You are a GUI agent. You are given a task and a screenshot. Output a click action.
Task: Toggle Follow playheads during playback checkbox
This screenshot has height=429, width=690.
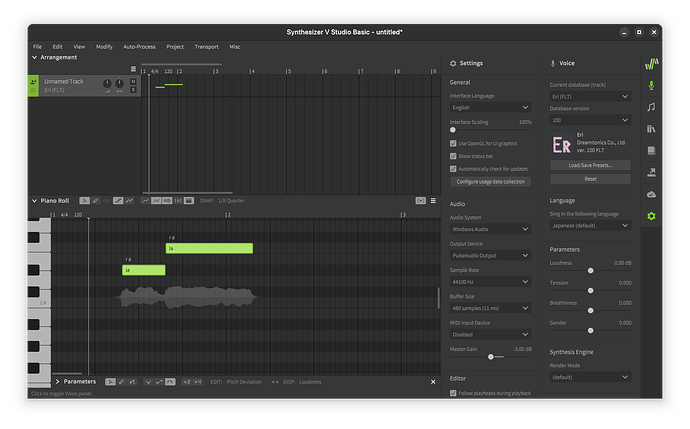[453, 393]
